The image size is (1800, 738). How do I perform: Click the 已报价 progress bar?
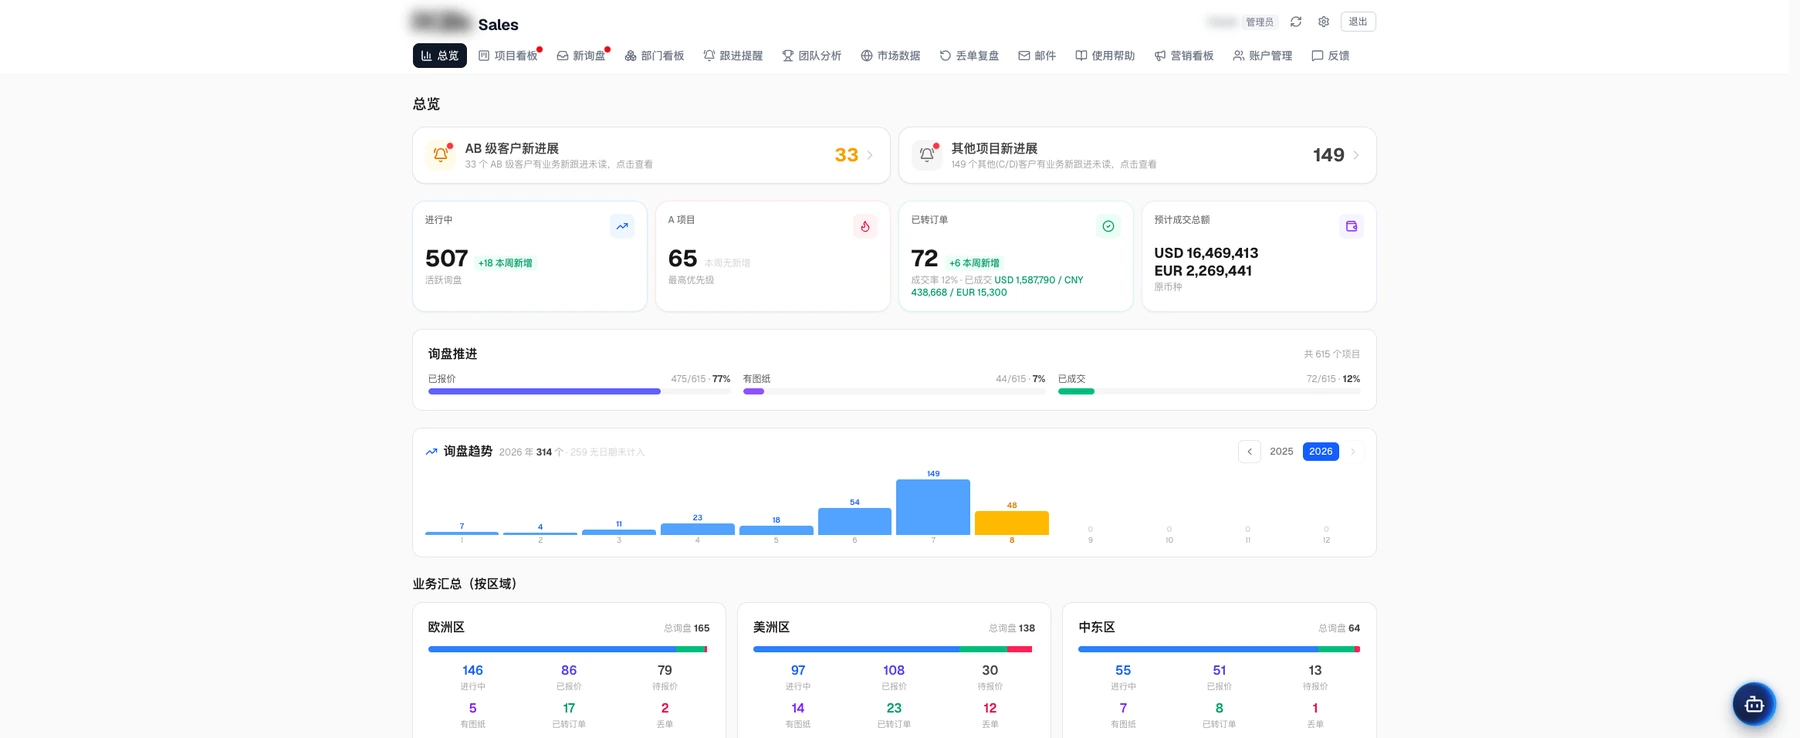tap(580, 392)
